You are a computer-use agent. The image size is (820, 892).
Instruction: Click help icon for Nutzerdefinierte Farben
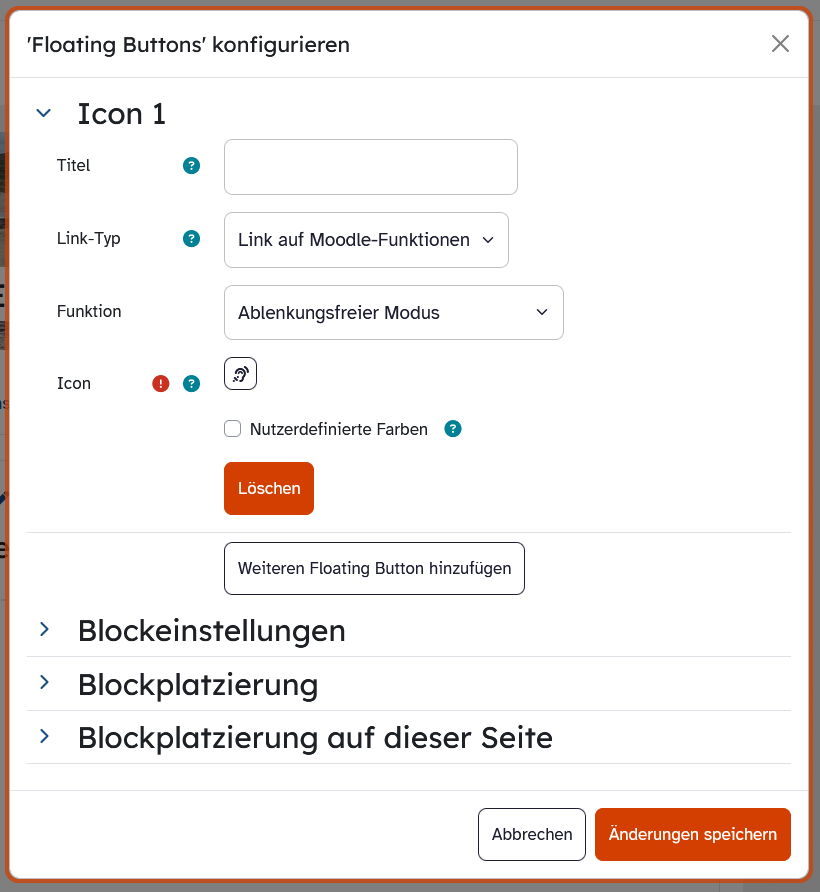[453, 429]
